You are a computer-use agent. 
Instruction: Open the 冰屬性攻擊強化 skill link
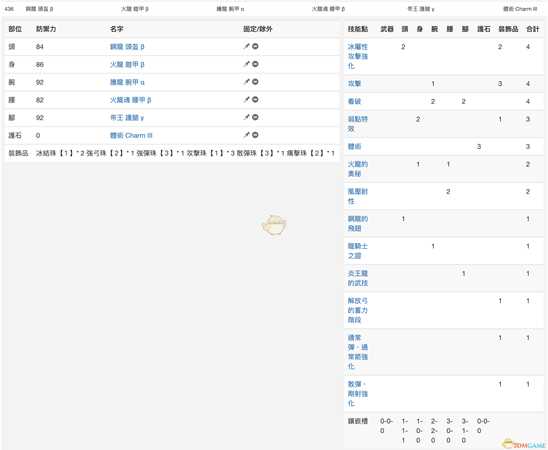point(358,56)
